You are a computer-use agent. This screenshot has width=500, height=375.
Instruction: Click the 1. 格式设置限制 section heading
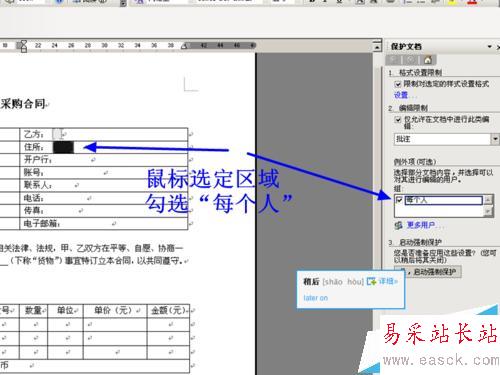(415, 72)
